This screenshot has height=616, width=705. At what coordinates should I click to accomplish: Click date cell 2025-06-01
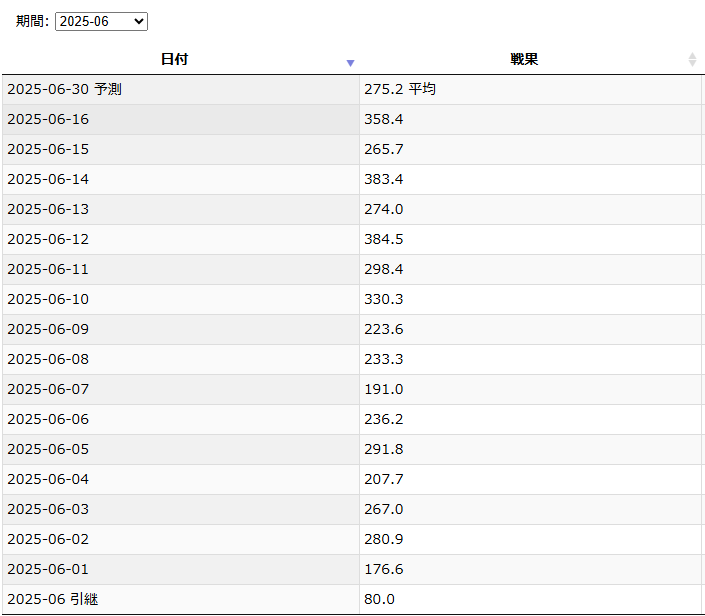(181, 570)
